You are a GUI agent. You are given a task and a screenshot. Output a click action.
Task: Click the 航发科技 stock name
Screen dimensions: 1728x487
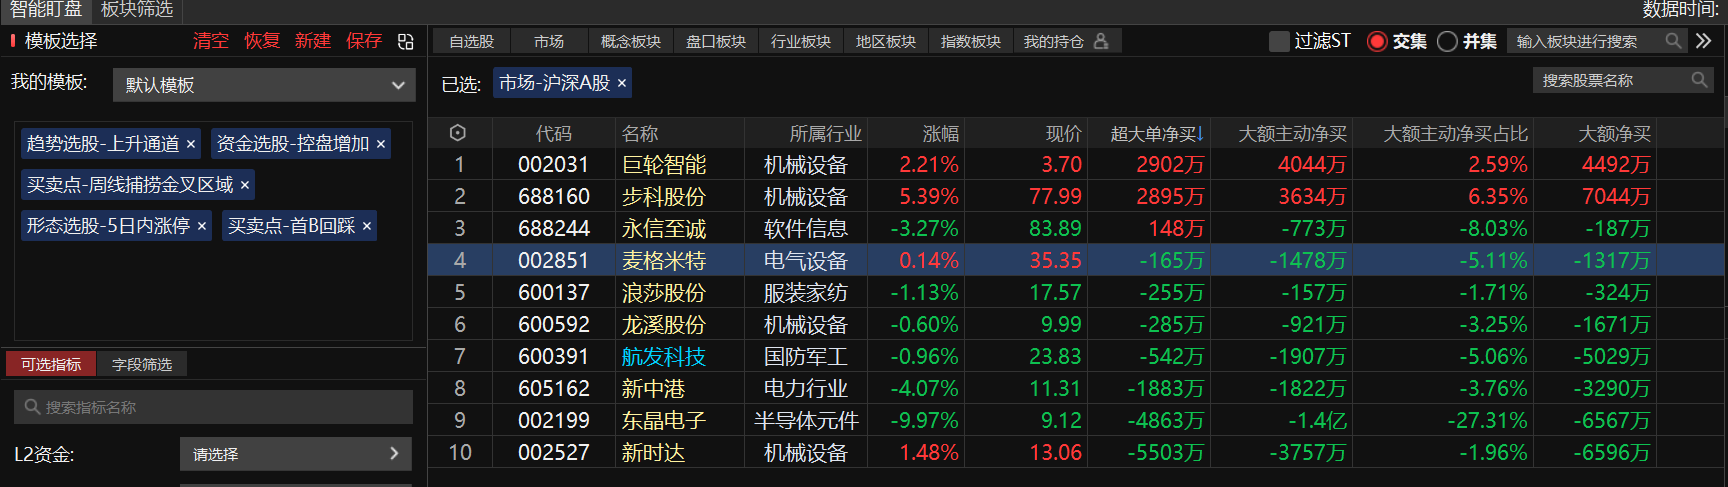click(x=664, y=356)
